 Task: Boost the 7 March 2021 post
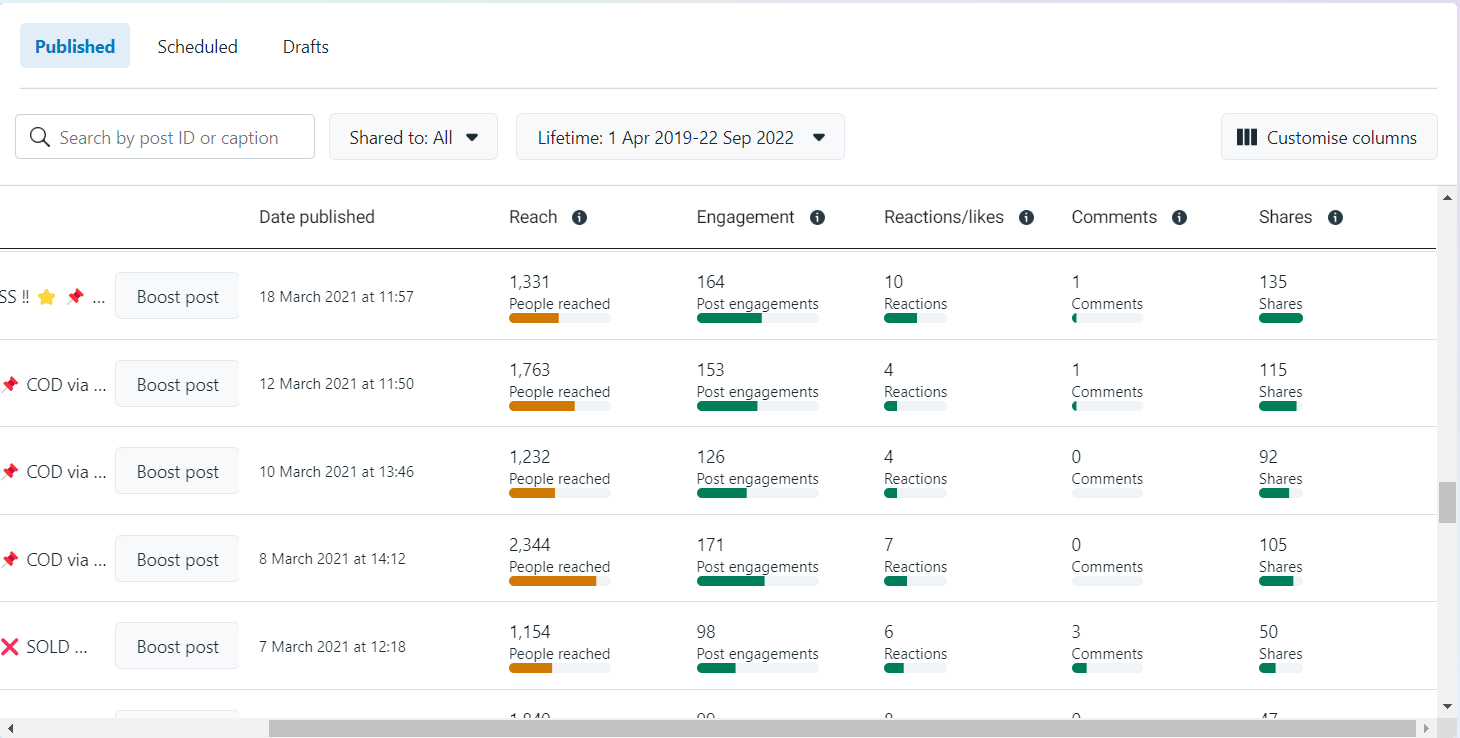tap(177, 646)
